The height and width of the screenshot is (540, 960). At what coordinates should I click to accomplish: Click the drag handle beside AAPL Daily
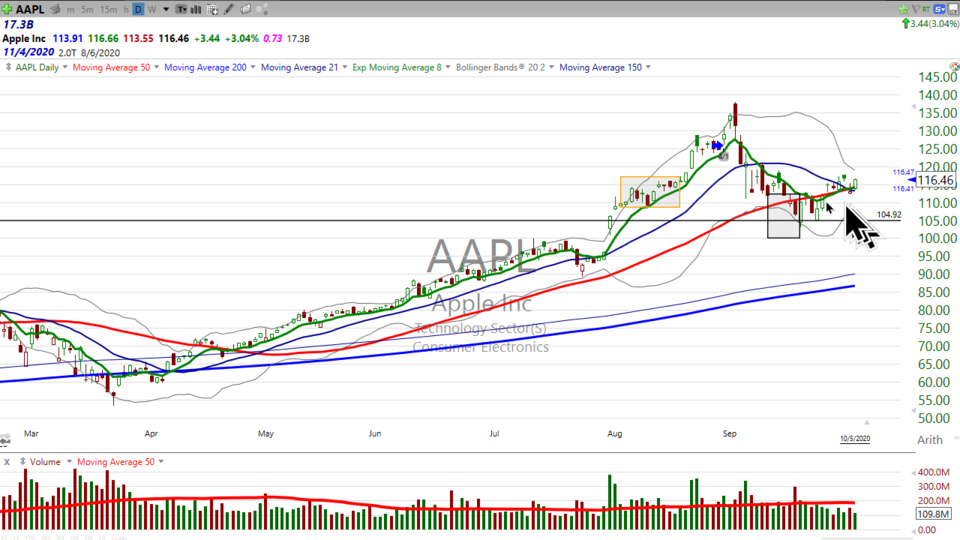(9, 67)
